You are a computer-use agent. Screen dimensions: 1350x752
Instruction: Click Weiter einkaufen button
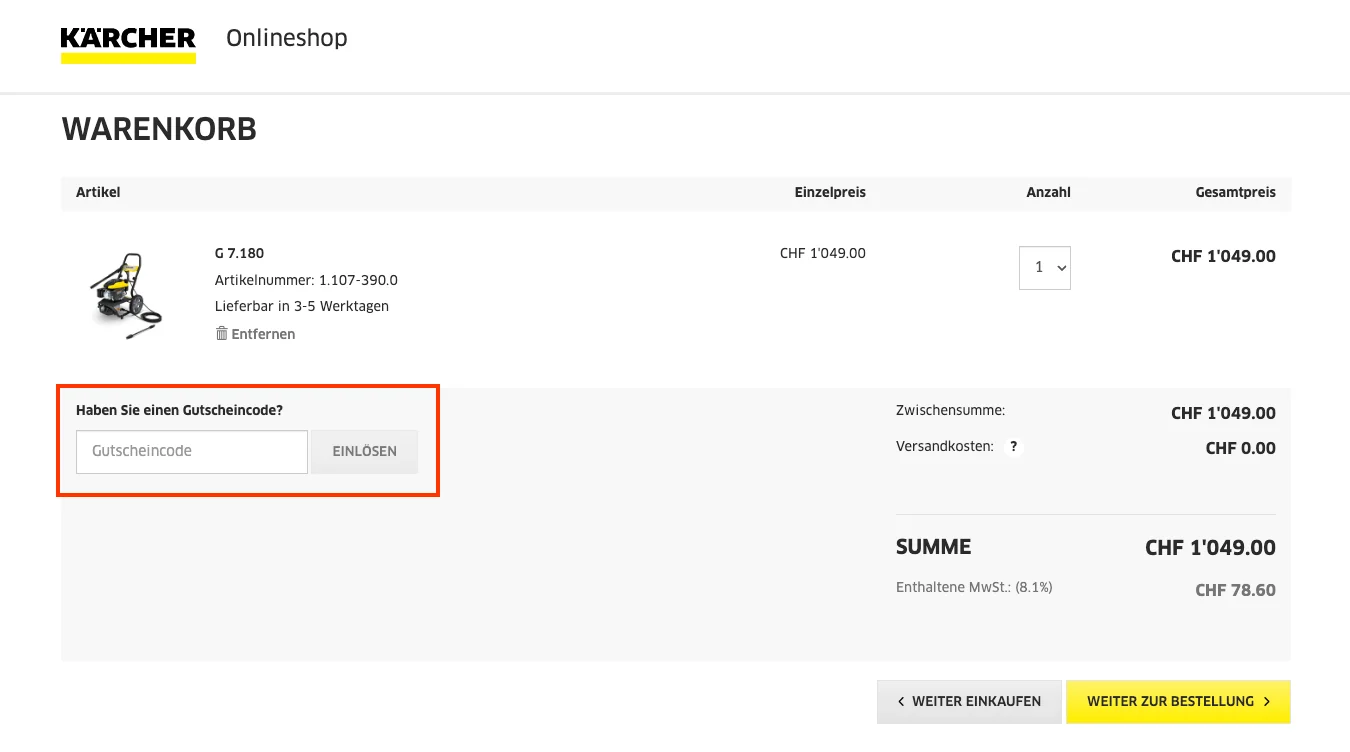969,702
